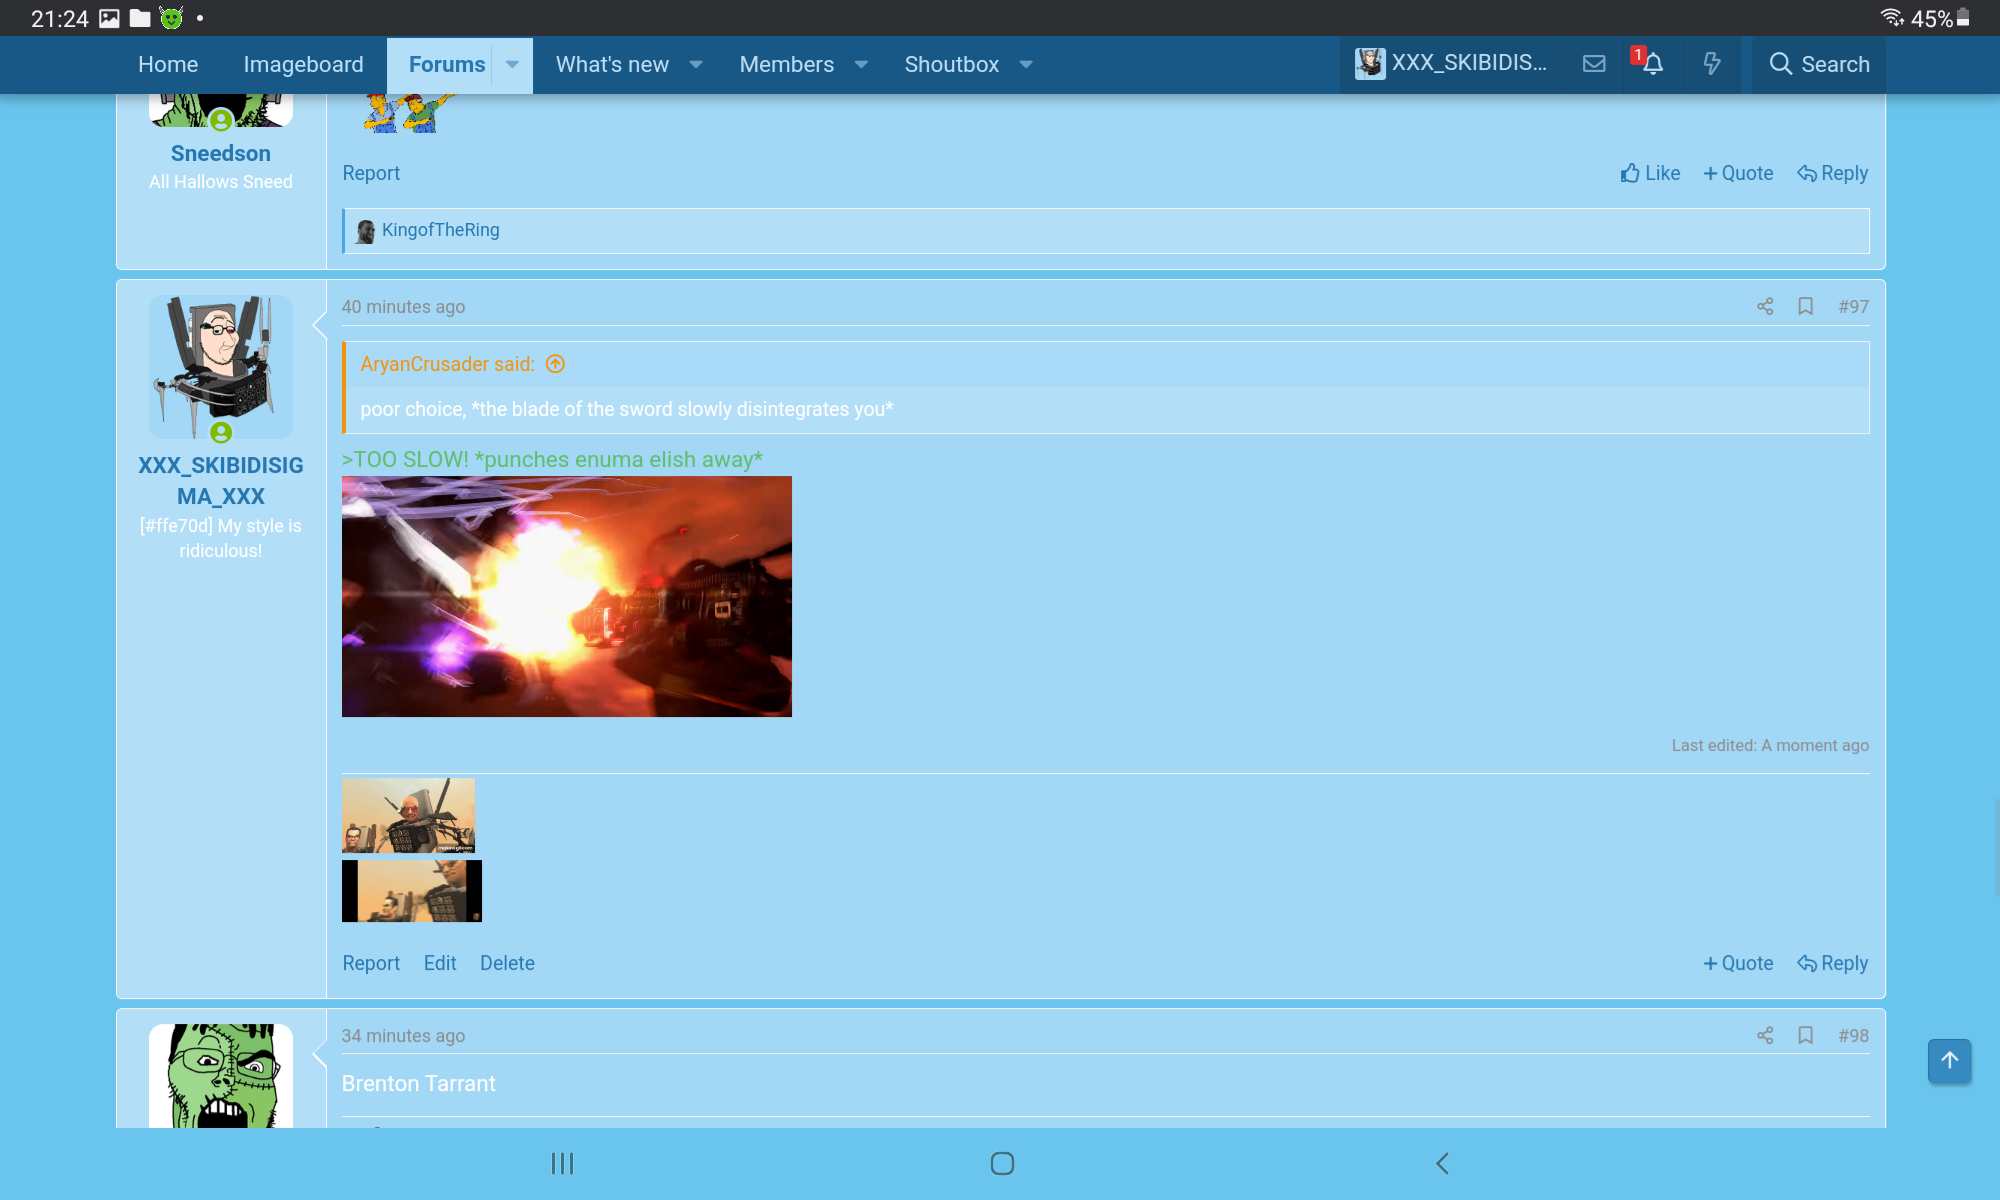The image size is (2000, 1200).
Task: Reply to post #97
Action: click(1832, 963)
